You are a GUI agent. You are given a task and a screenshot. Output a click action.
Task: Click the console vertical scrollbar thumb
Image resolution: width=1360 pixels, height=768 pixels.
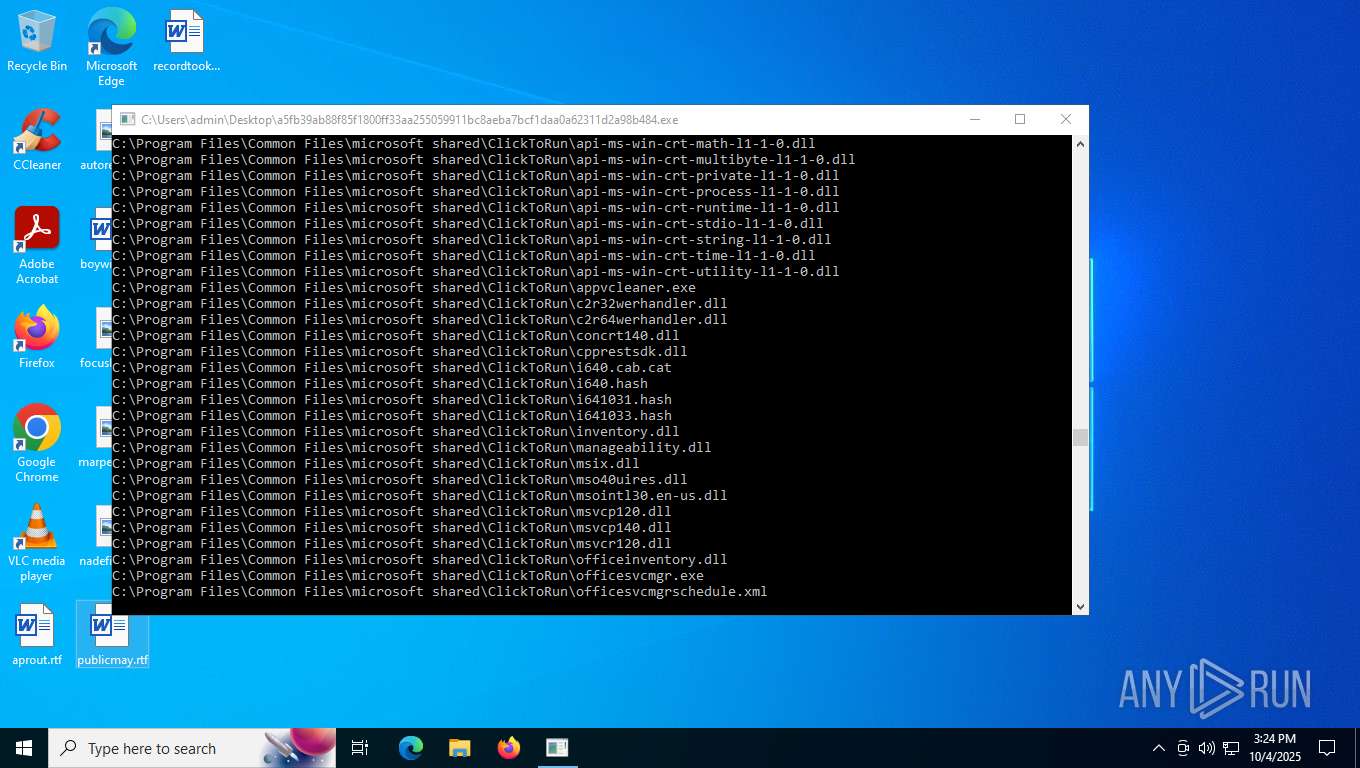tap(1080, 438)
